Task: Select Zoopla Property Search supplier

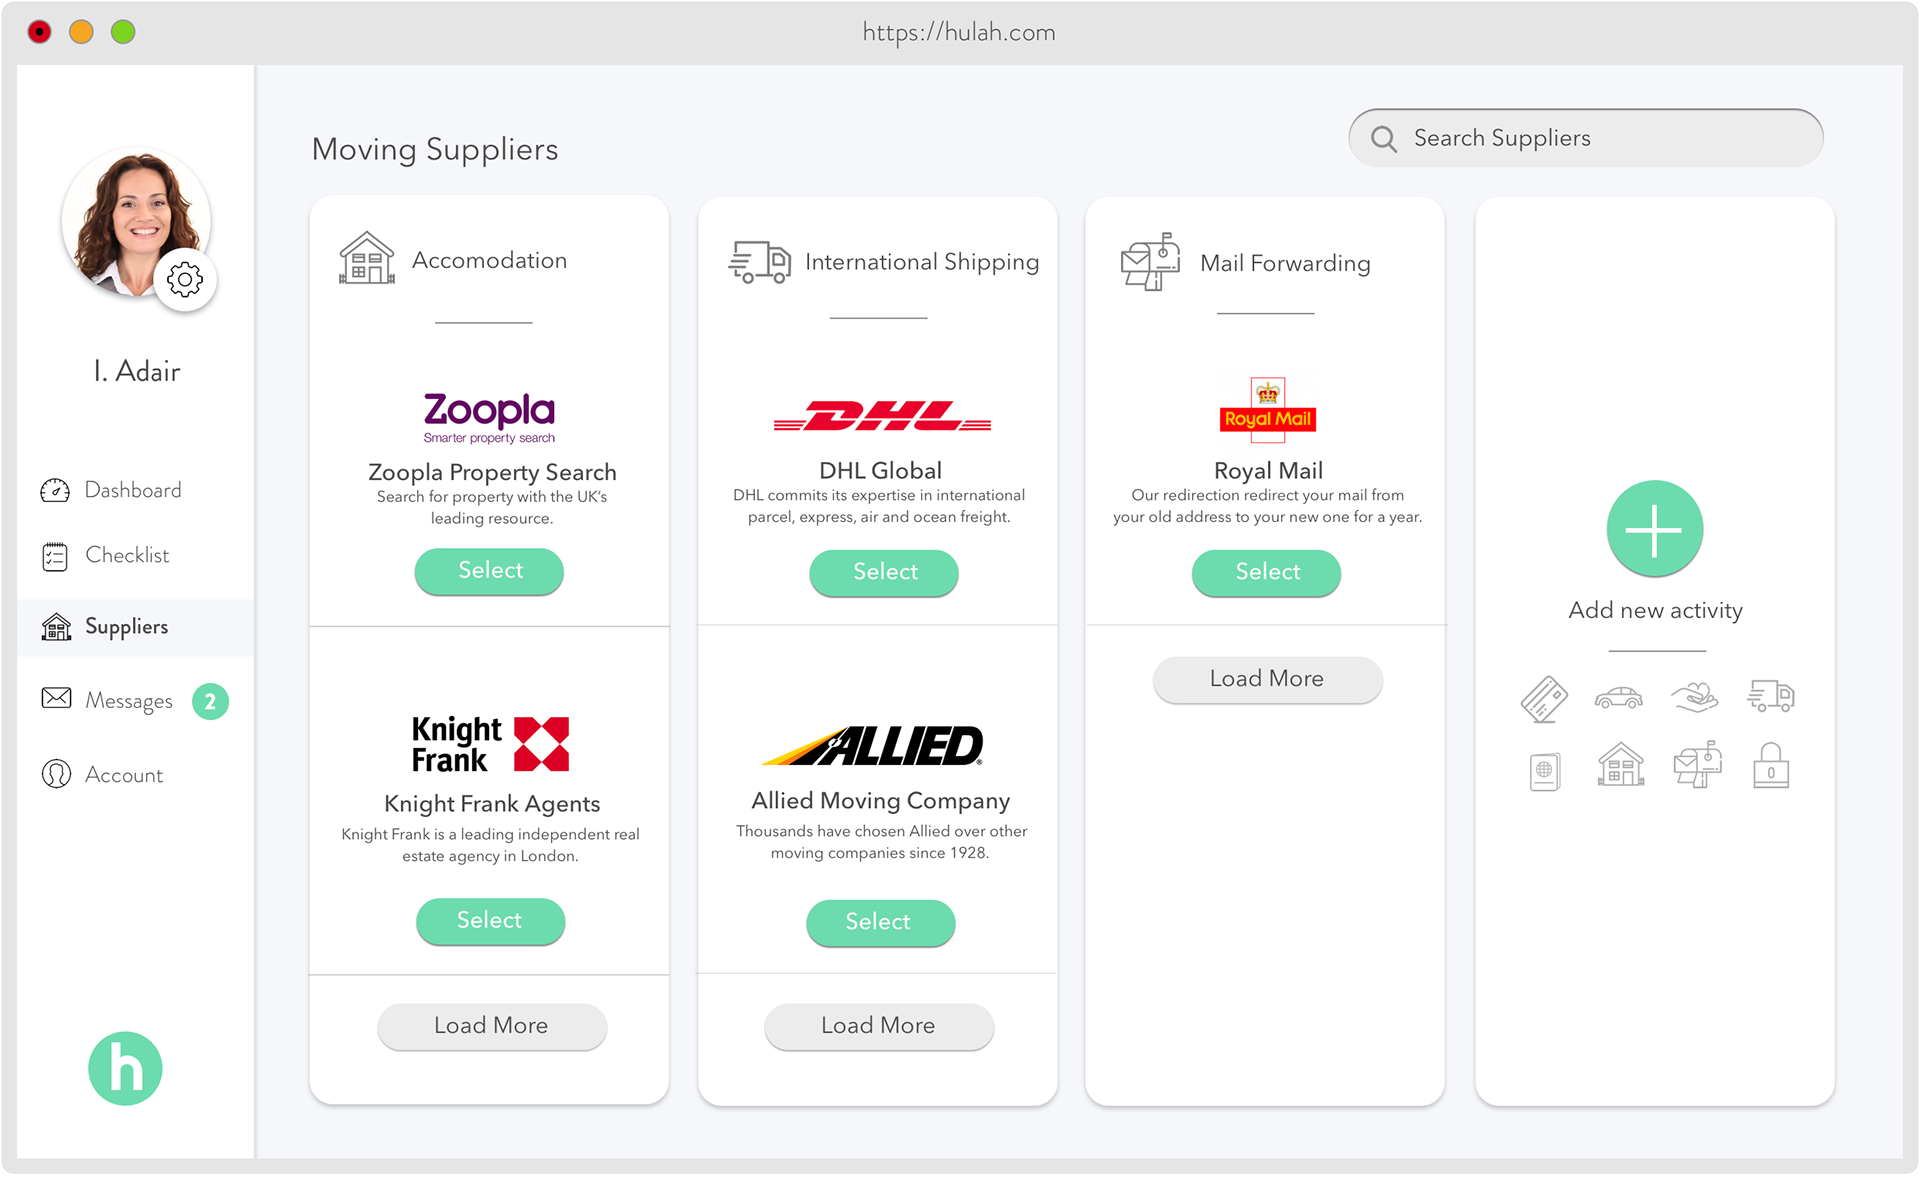Action: 489,571
